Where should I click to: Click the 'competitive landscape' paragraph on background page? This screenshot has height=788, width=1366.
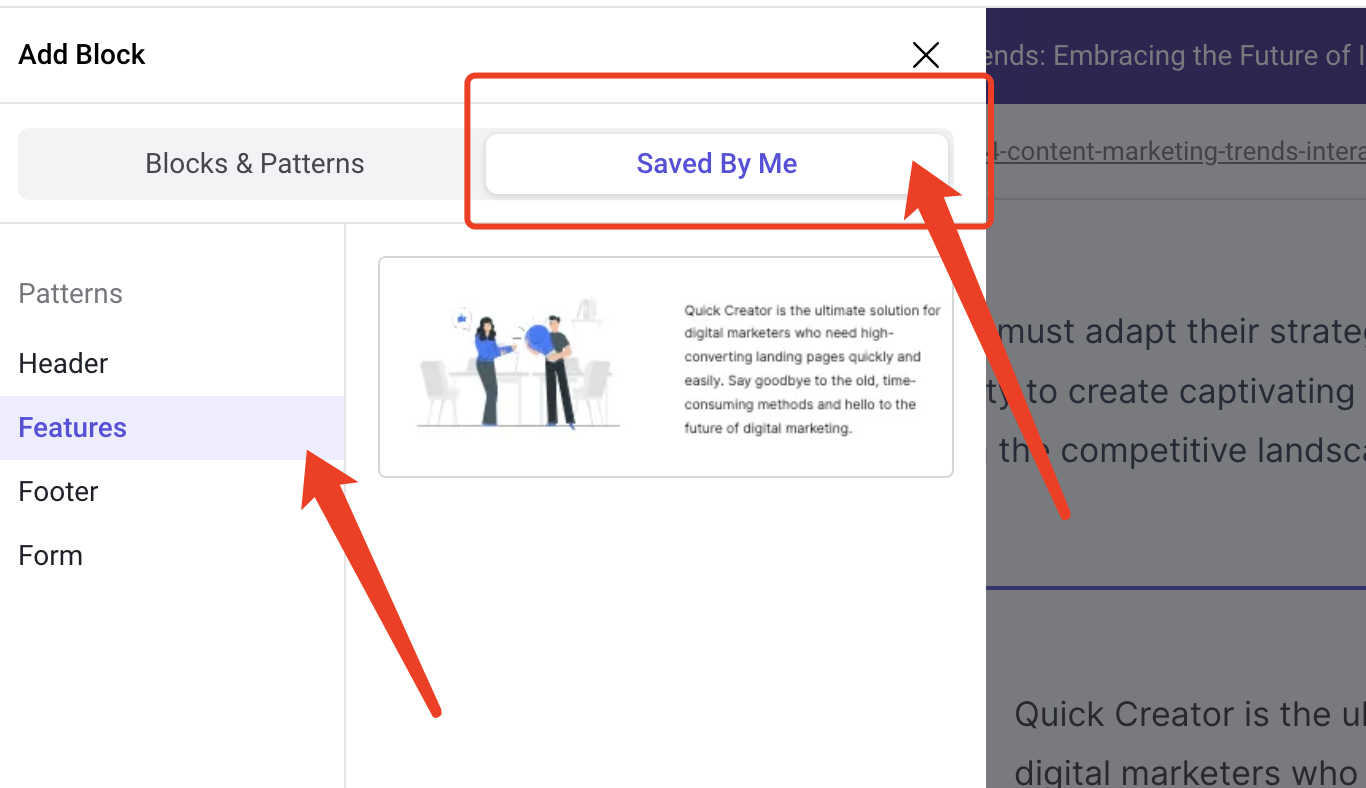coord(1176,391)
